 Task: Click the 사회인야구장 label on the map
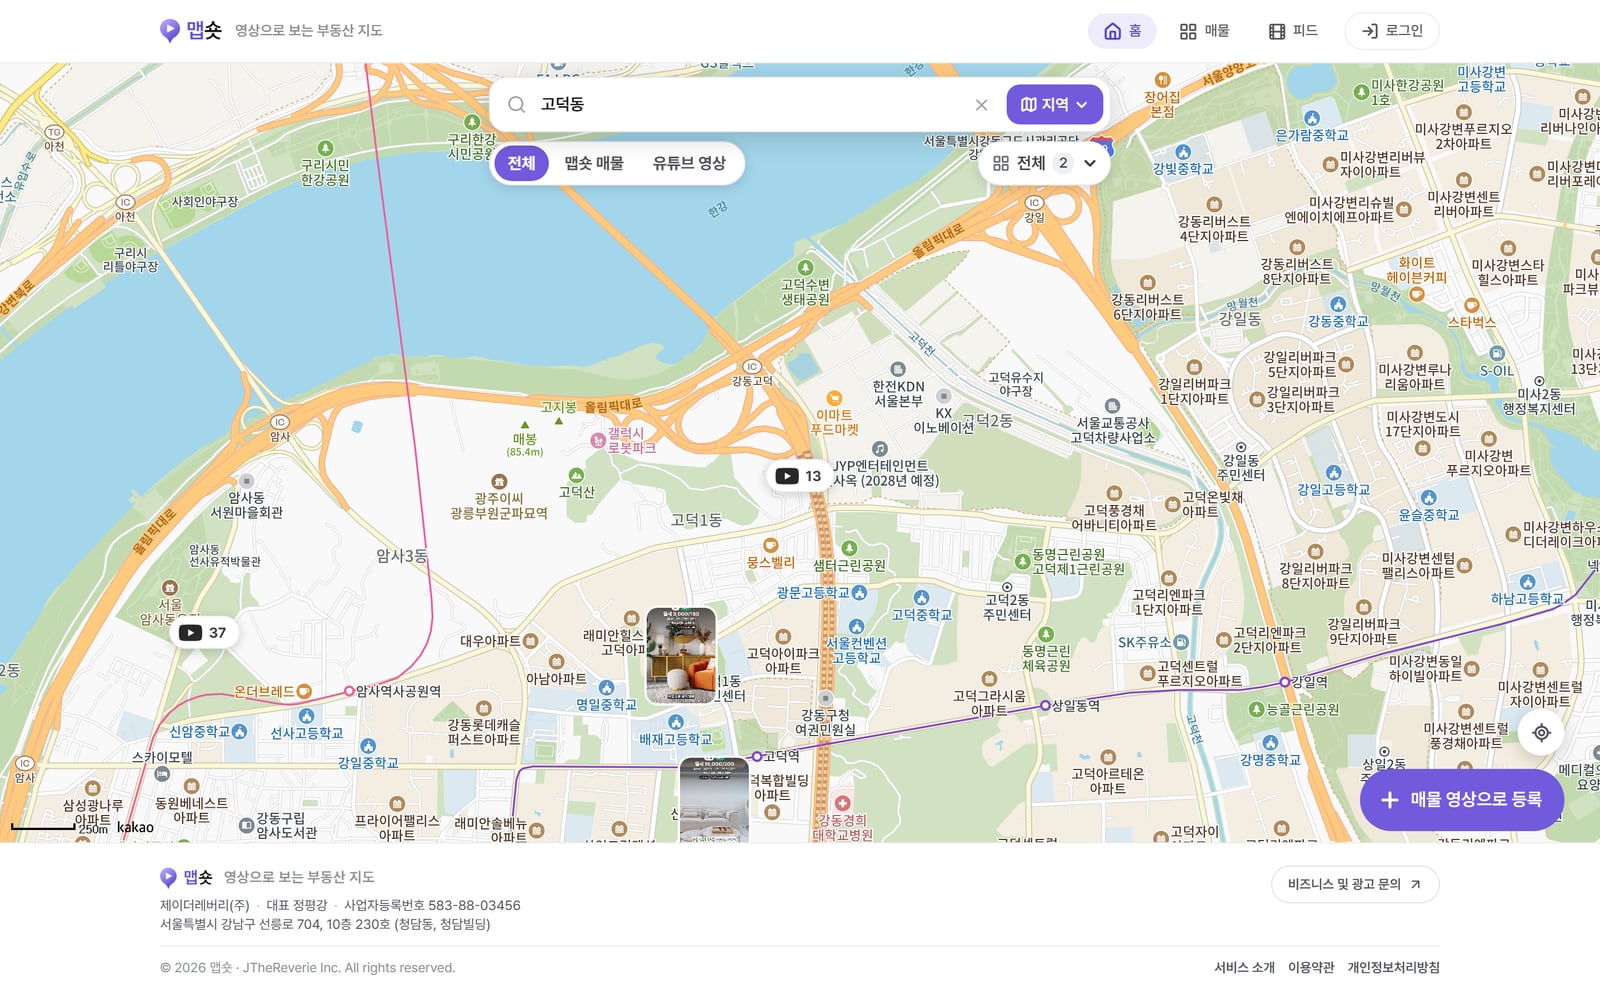tap(204, 201)
